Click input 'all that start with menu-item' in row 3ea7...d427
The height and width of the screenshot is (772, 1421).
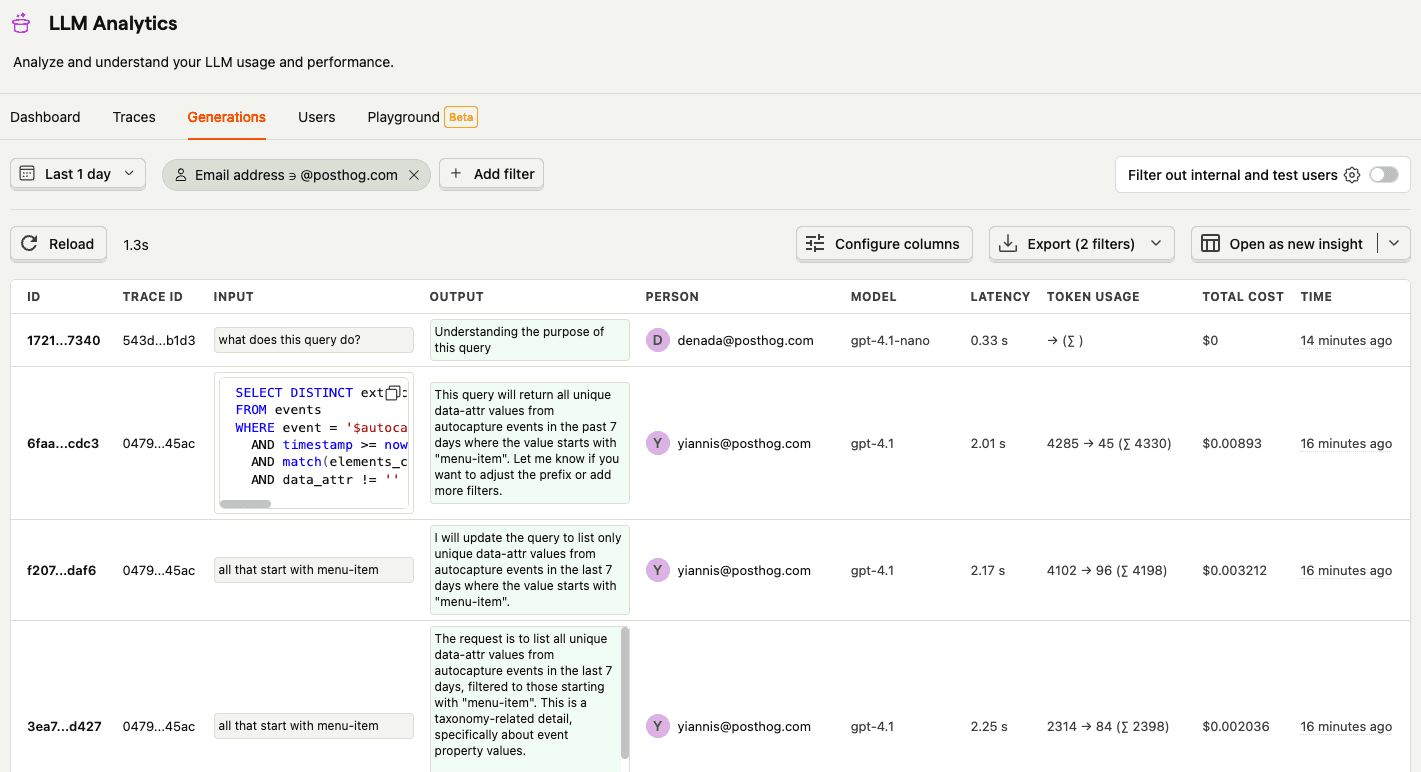[x=313, y=726]
